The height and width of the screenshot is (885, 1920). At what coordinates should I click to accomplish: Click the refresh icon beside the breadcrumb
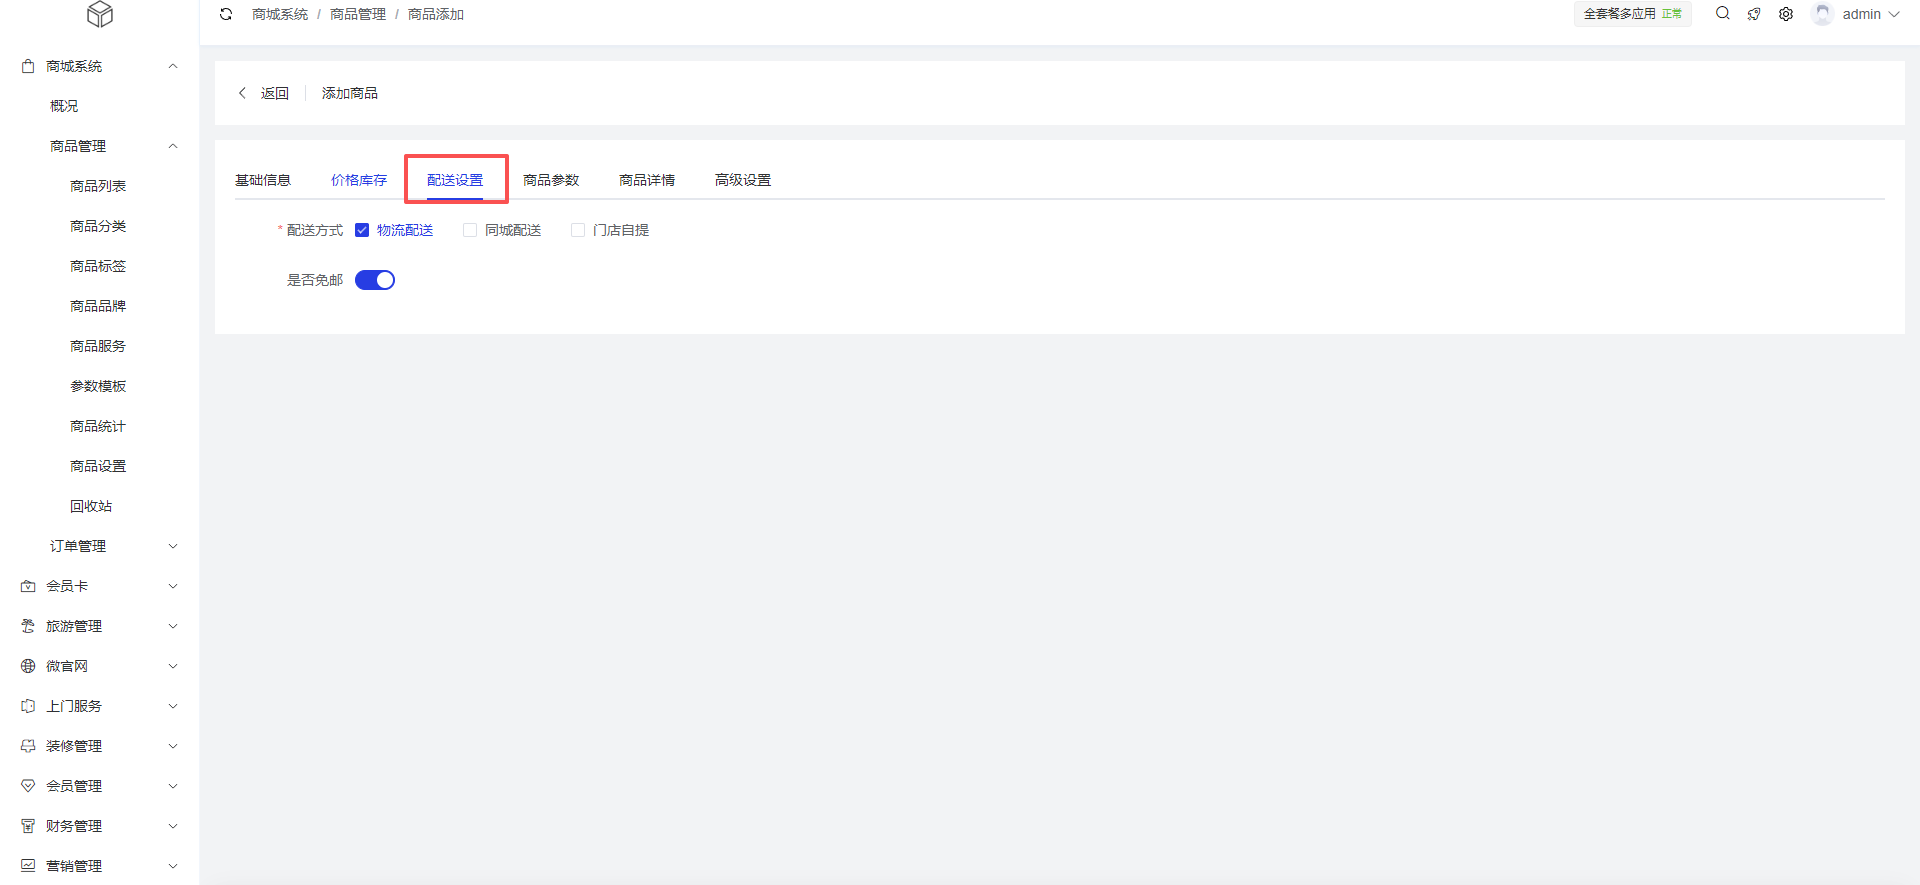coord(226,14)
